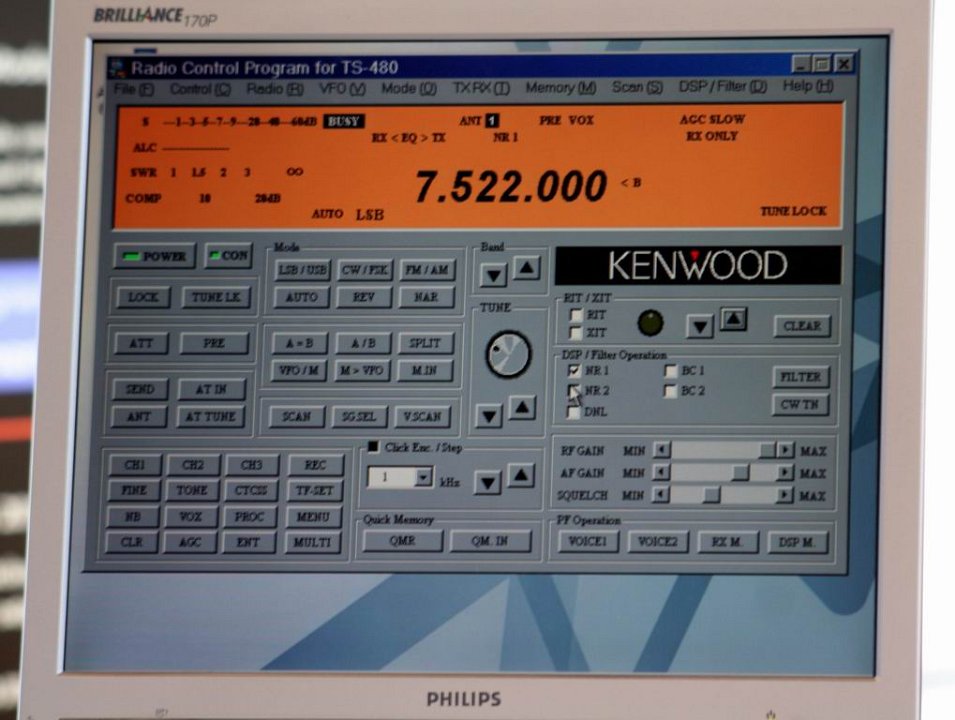Image resolution: width=955 pixels, height=720 pixels.
Task: Click the LSB / USB mode button
Action: (302, 270)
